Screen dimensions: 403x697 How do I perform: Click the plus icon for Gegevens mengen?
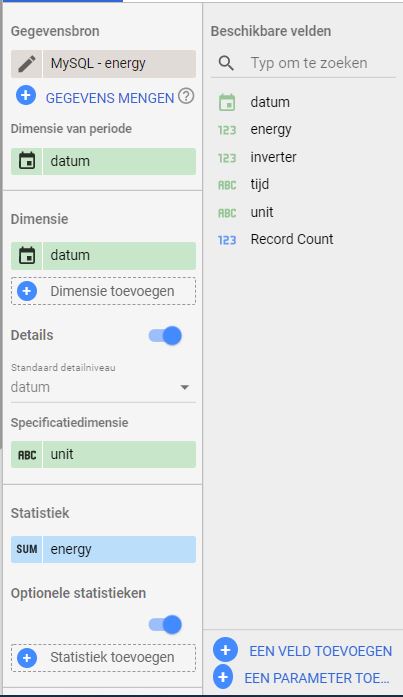(26, 96)
